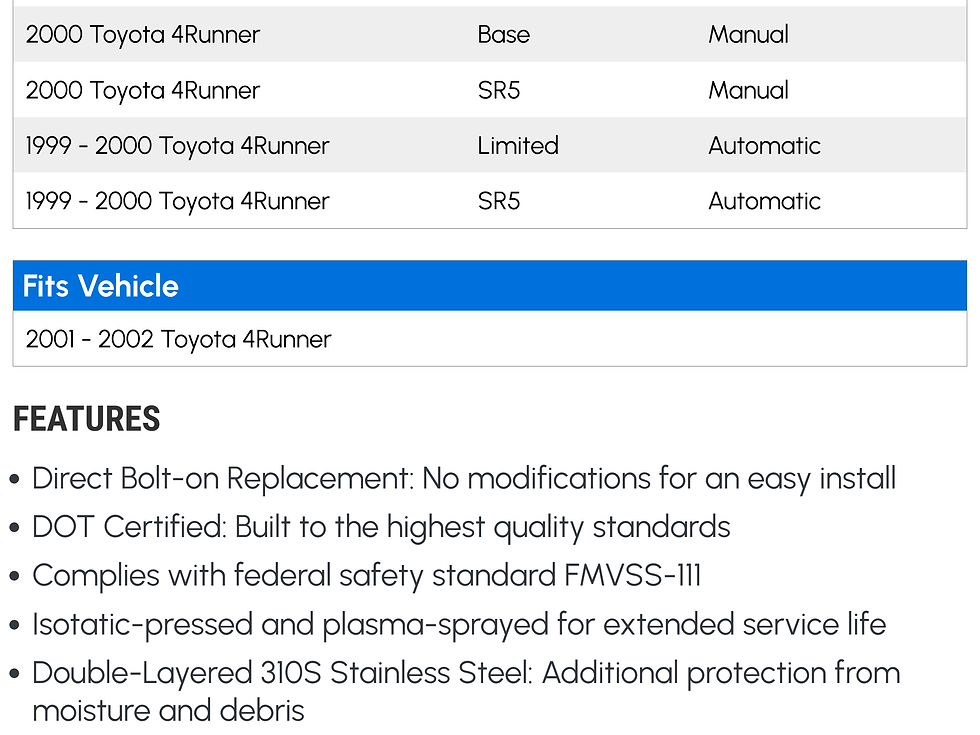The image size is (980, 735).
Task: Click the 1999 - 2000 Toyota 4Runner Limited vehicle
Action: [x=177, y=146]
